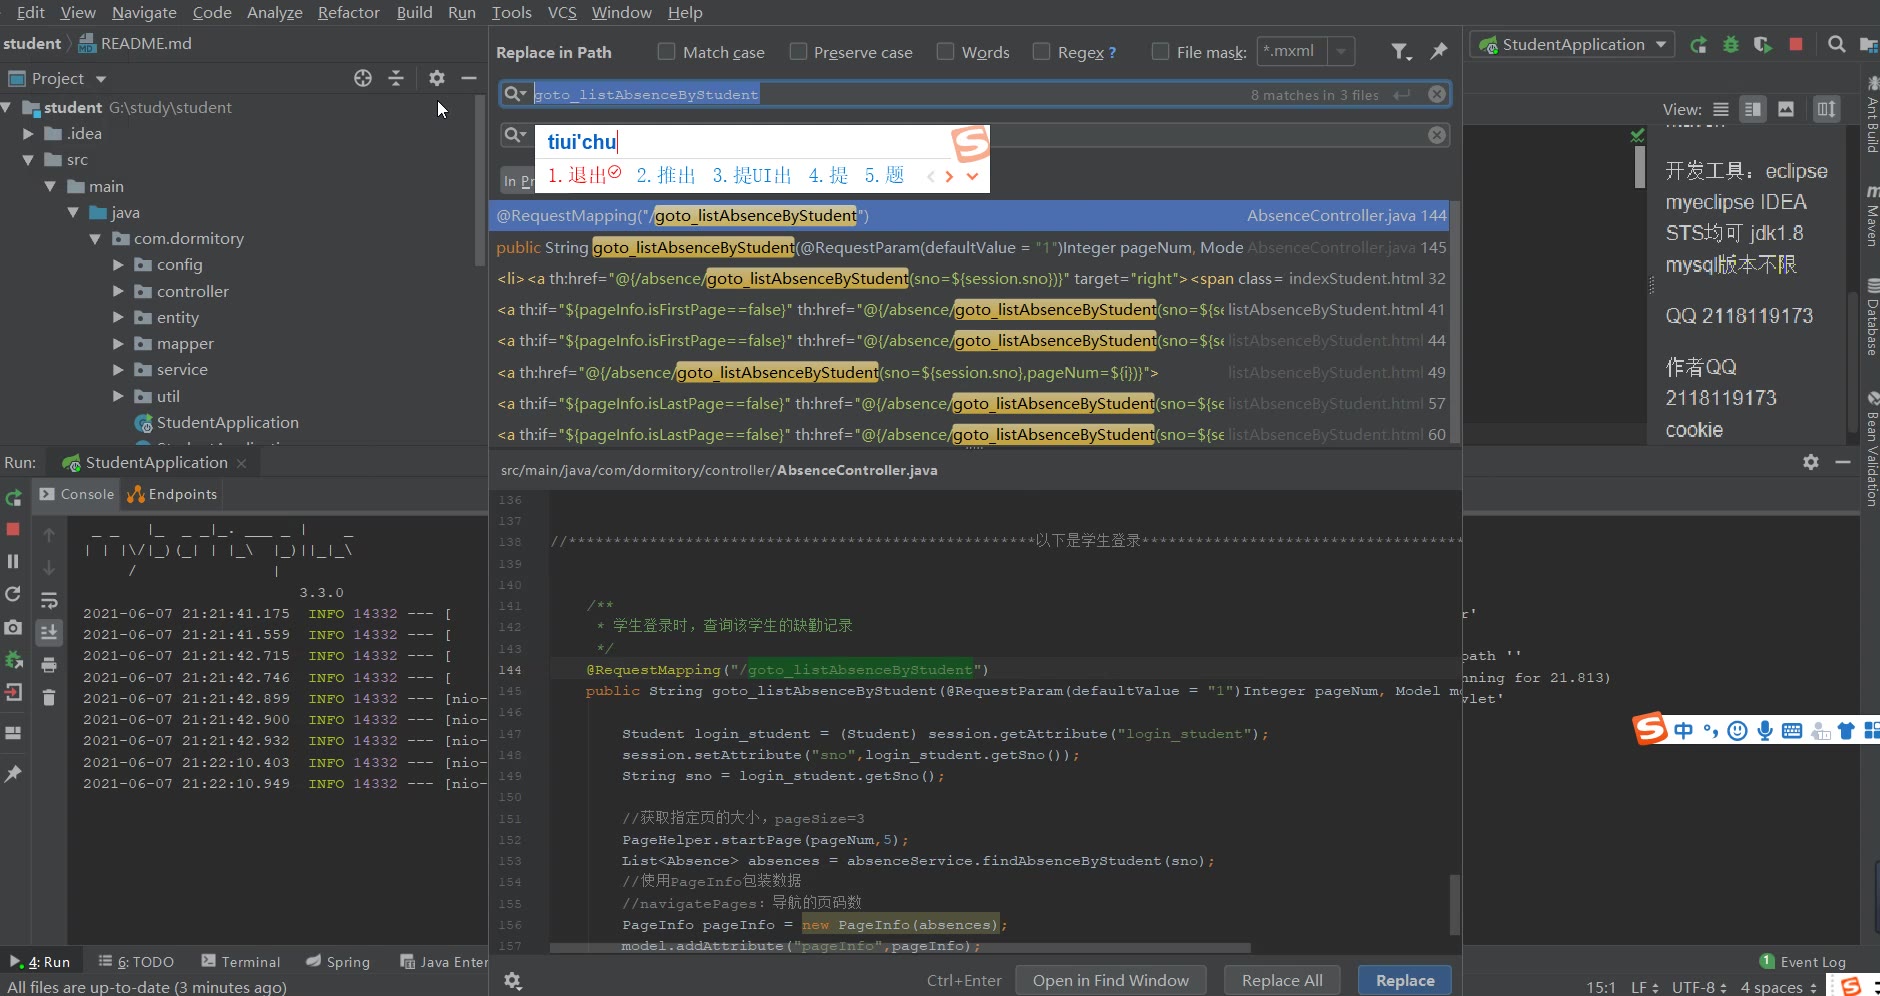Click Replace All button

[1282, 981]
